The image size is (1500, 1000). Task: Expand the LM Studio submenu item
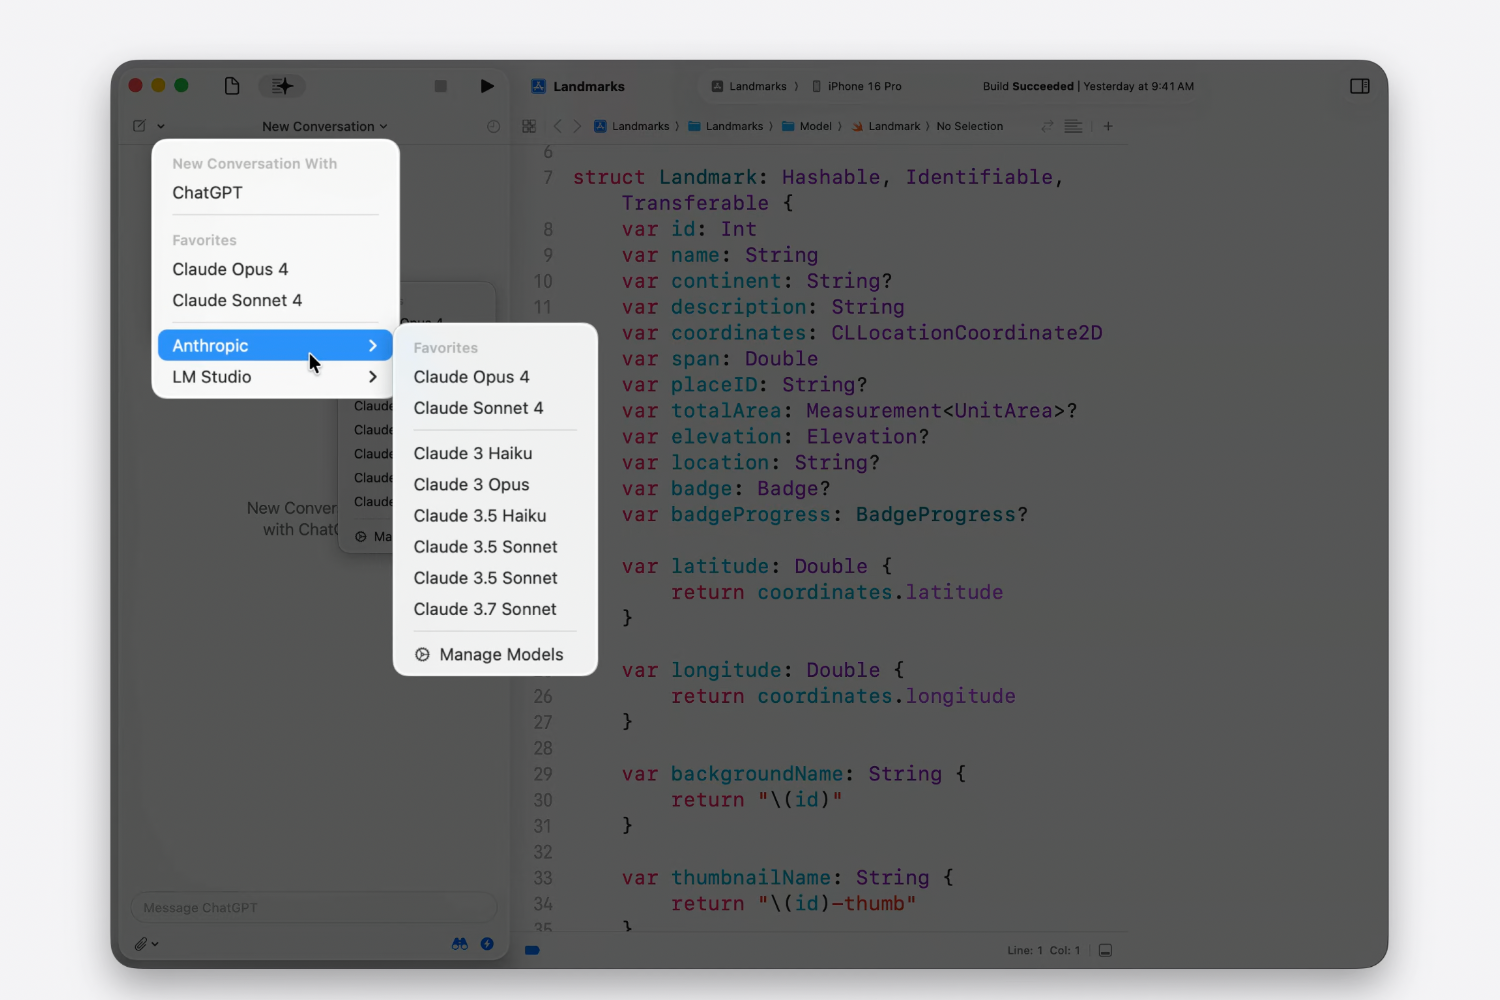tap(275, 377)
